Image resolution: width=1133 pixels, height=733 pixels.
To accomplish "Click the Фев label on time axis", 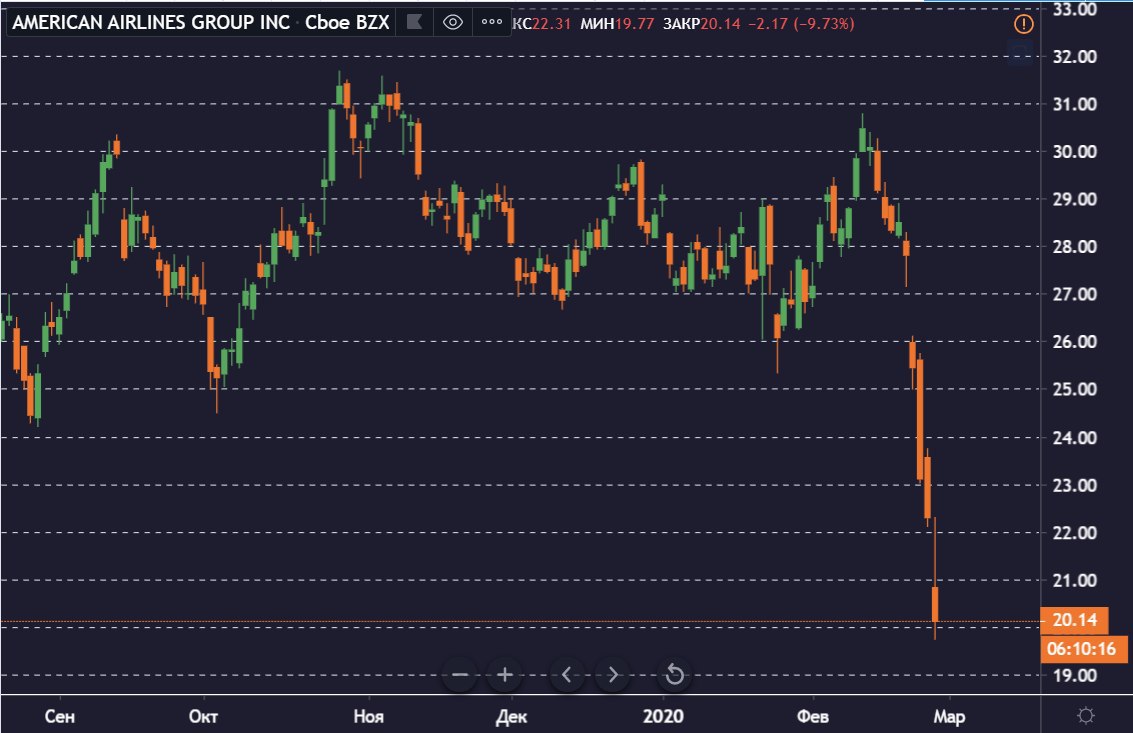I will pos(812,716).
